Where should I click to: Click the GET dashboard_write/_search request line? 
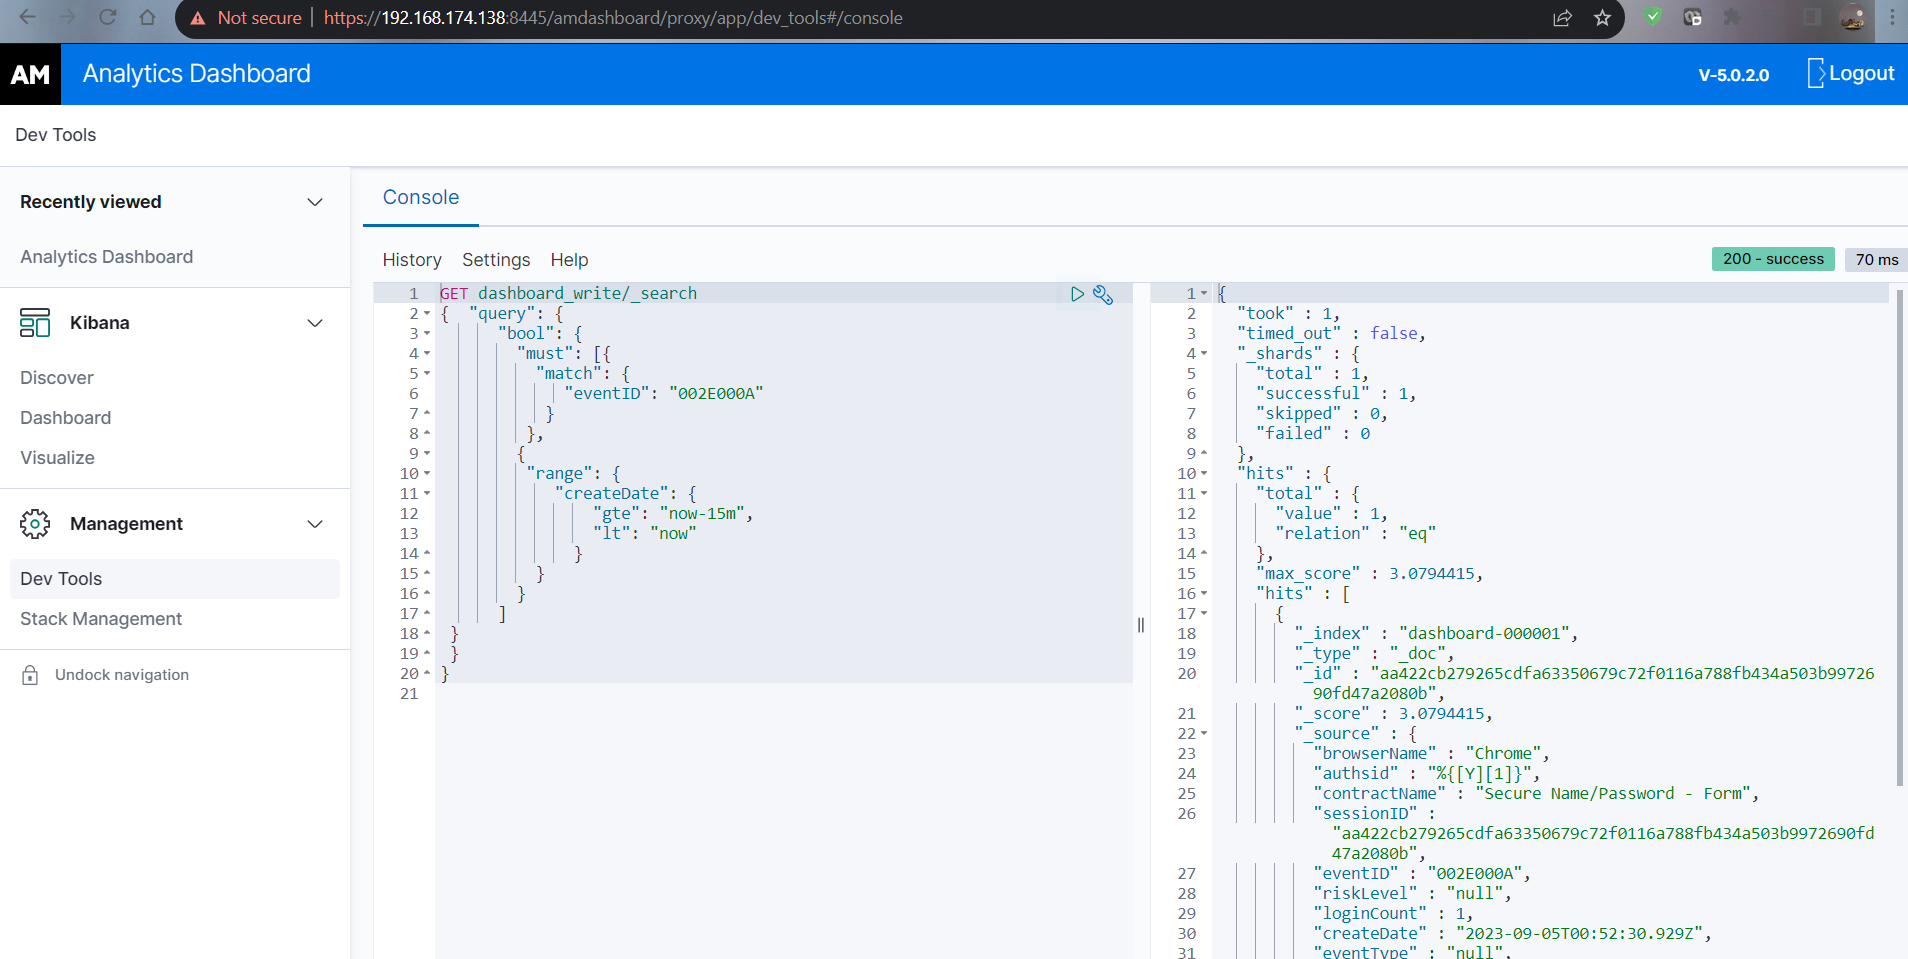[568, 294]
